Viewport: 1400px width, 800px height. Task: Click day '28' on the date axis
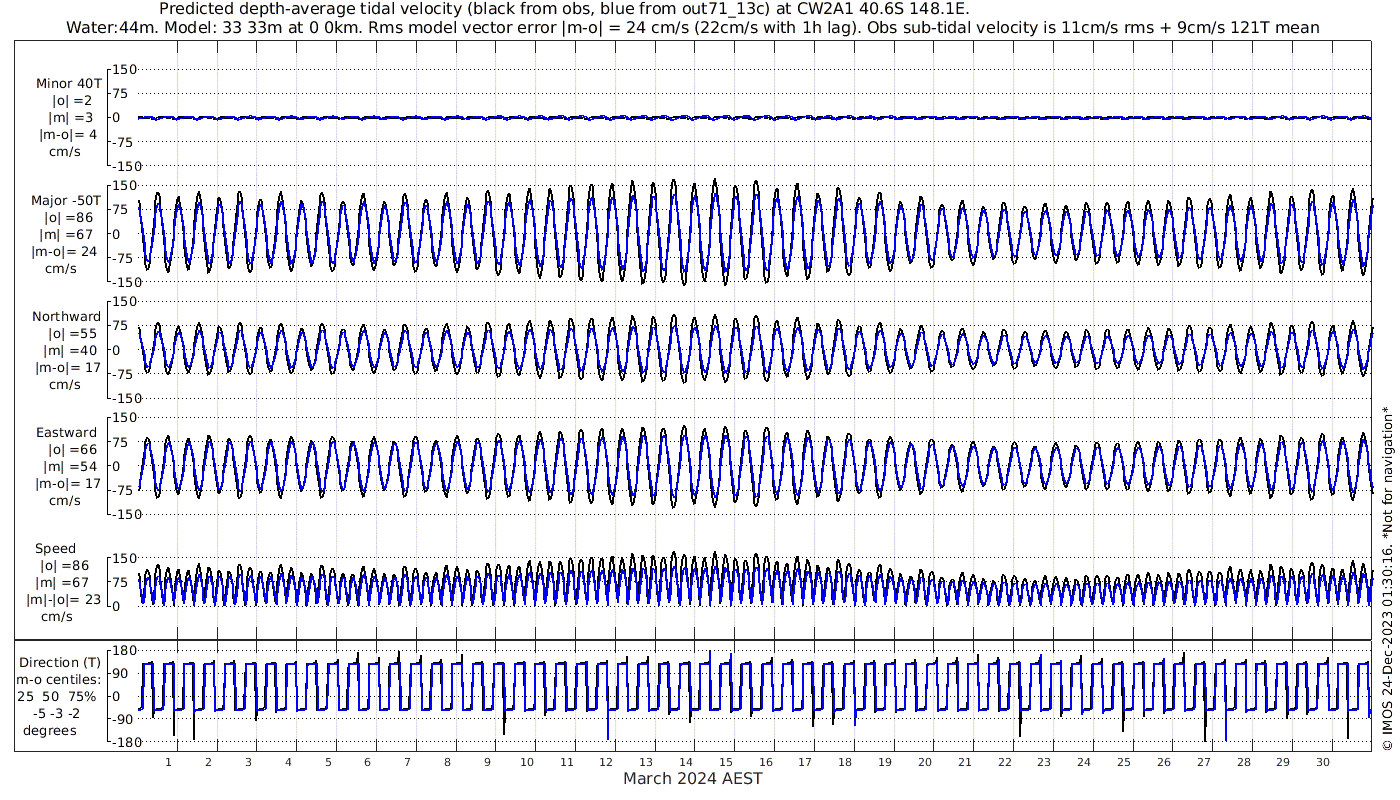1243,762
